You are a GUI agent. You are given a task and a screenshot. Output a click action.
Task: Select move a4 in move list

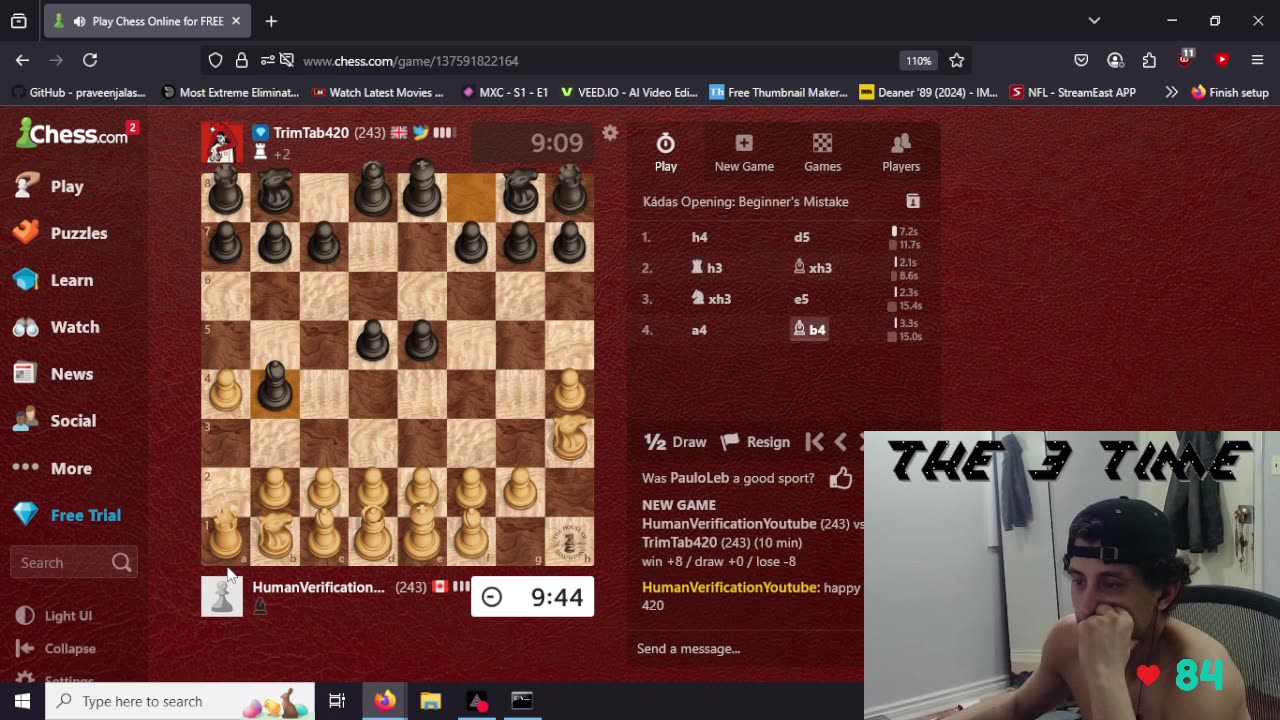coord(699,330)
